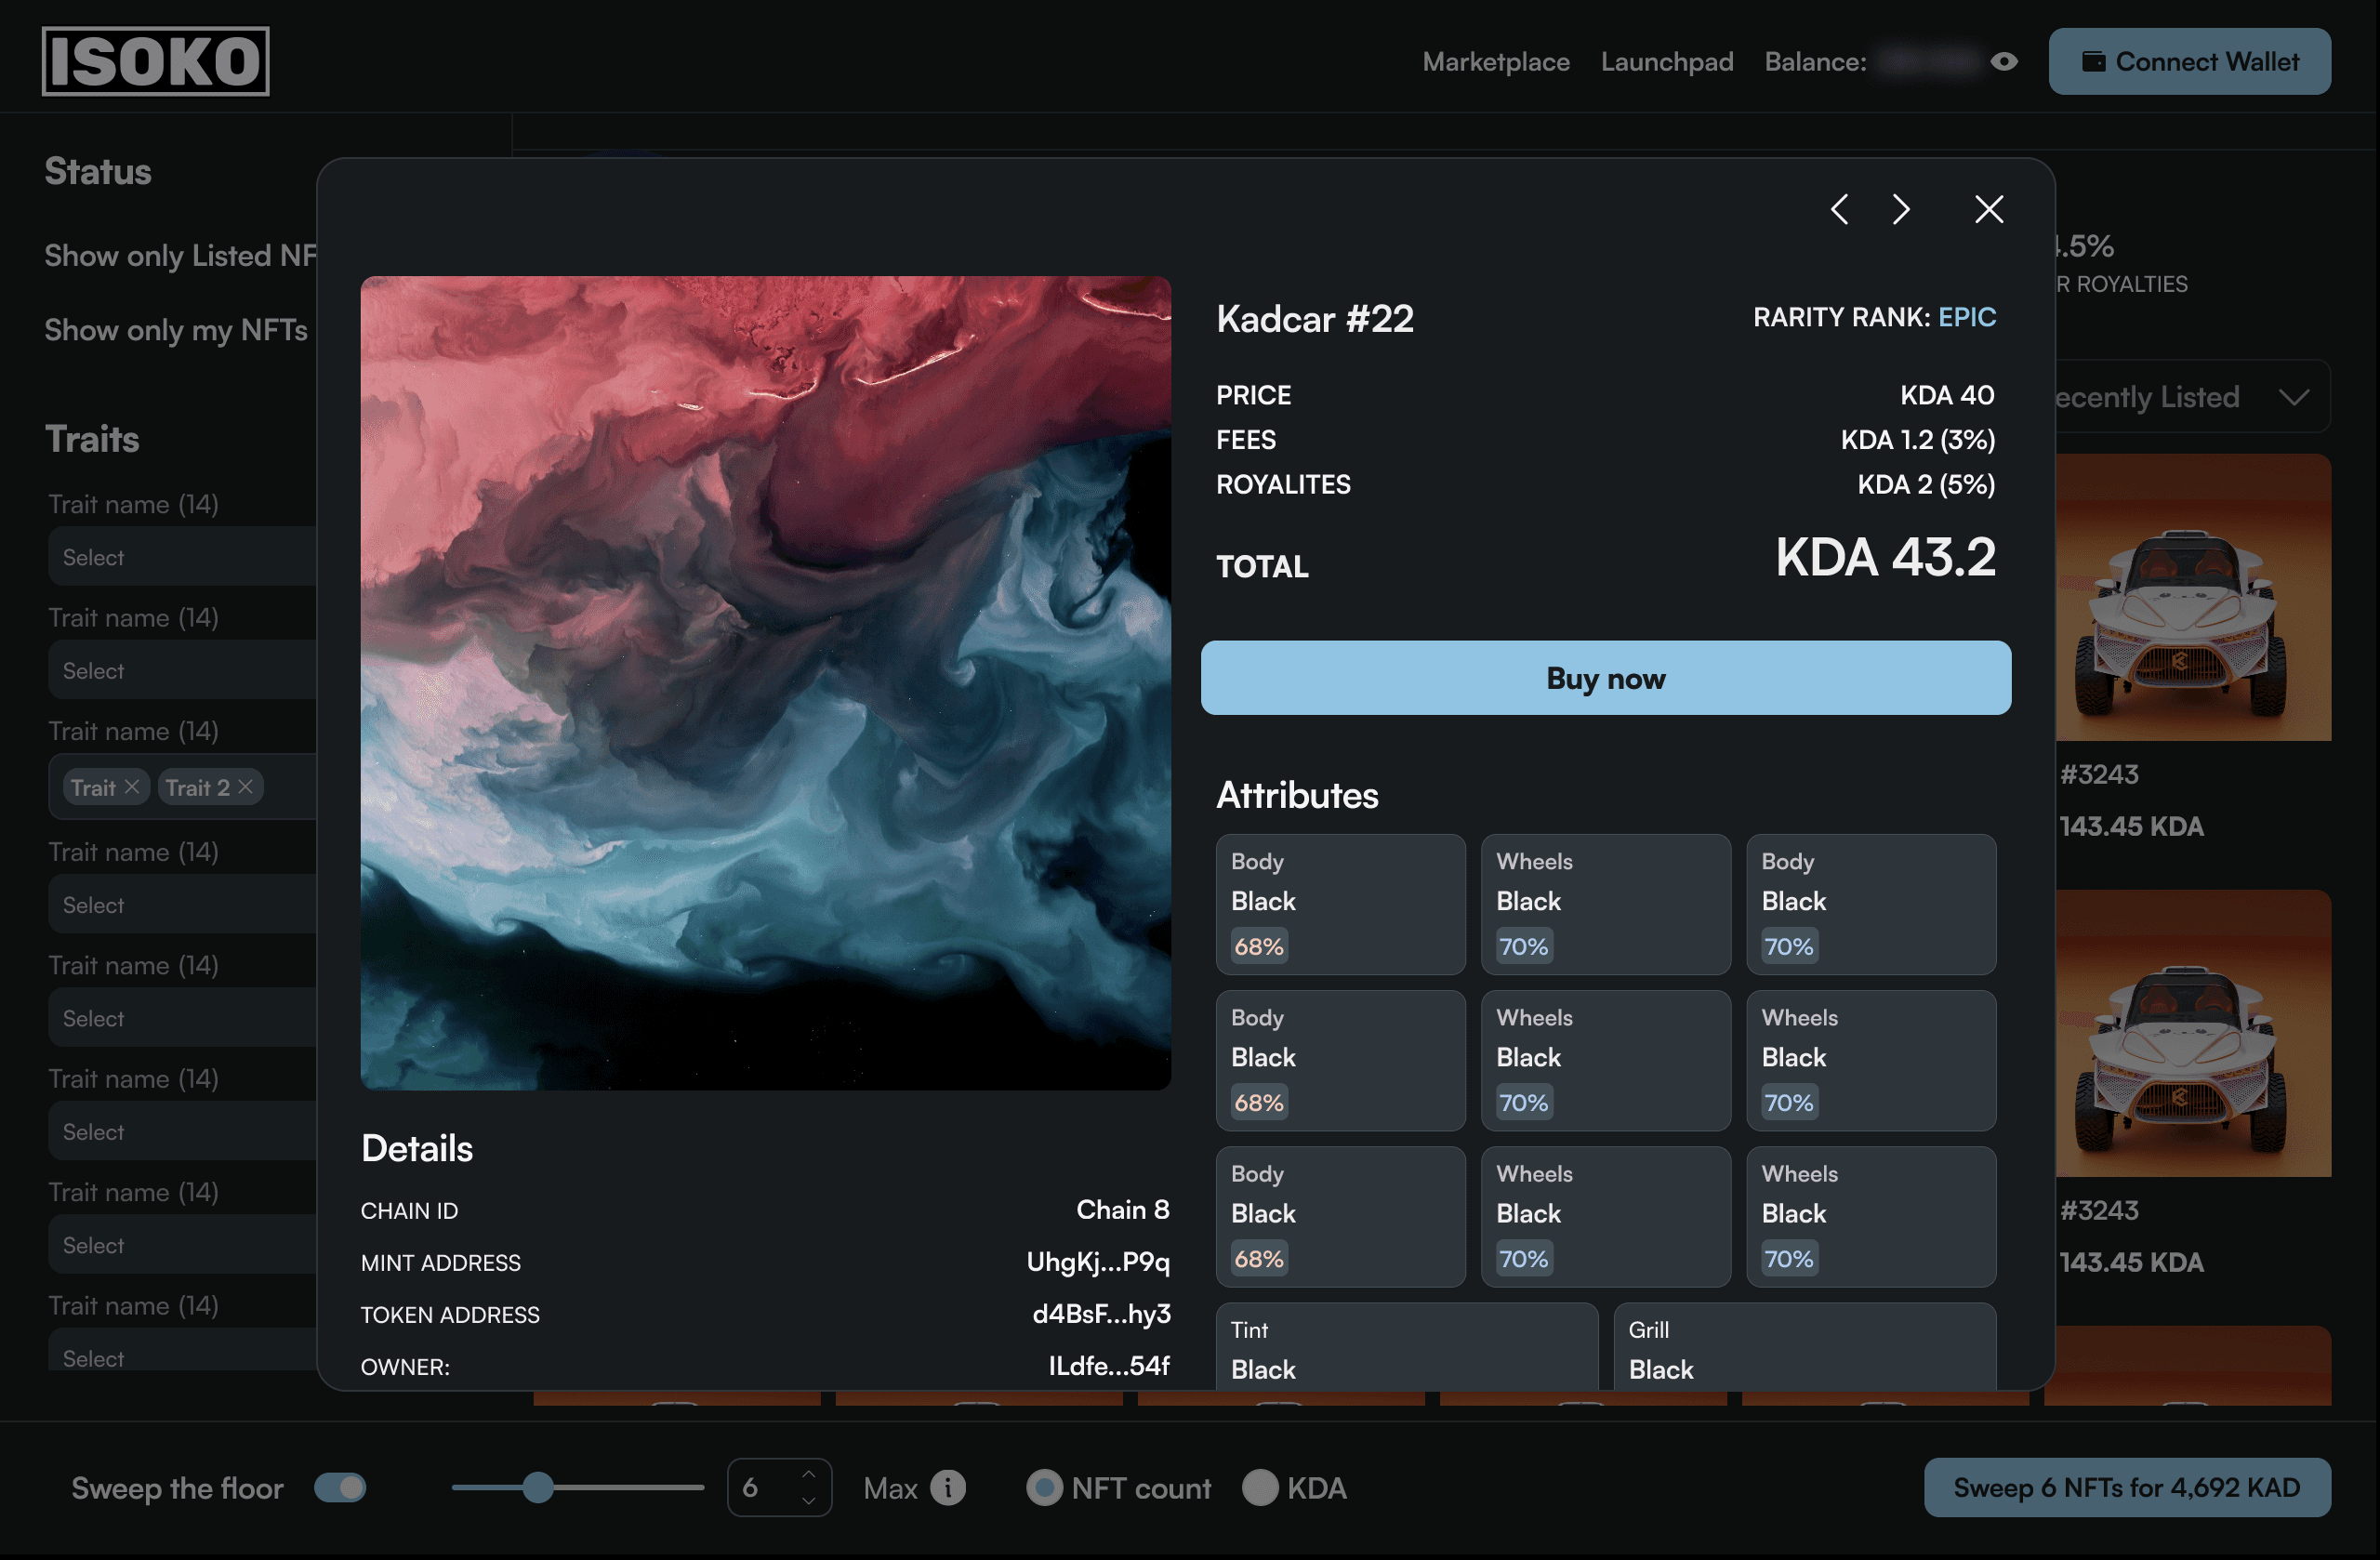Remove the "Trait" filter tag

131,787
